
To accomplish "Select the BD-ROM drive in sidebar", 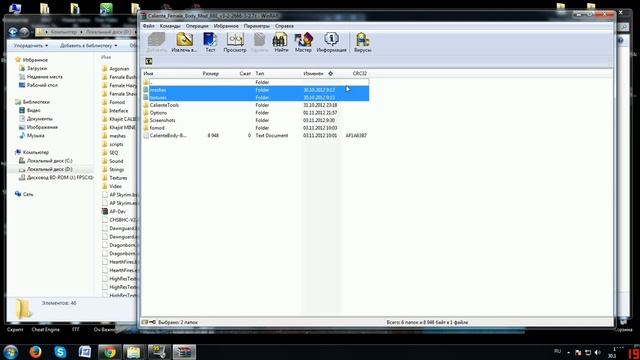I will pos(56,178).
